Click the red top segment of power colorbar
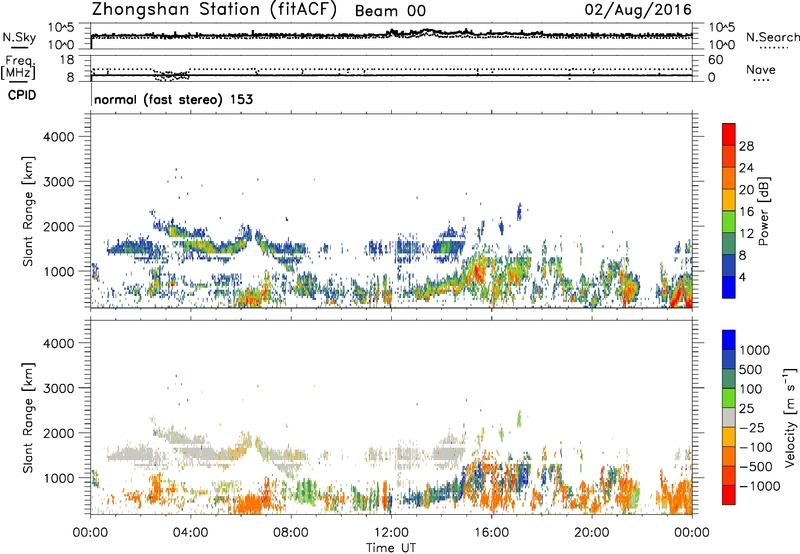The image size is (800, 554). coord(729,135)
